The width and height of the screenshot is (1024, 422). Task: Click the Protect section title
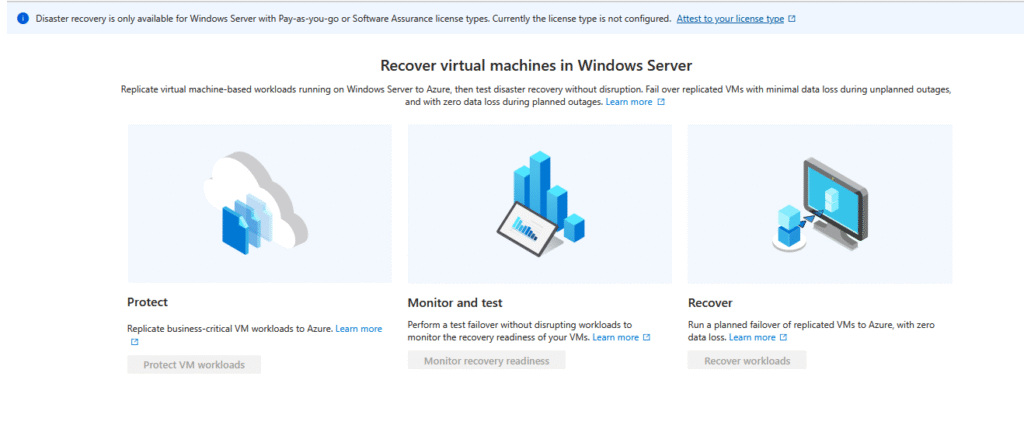148,302
